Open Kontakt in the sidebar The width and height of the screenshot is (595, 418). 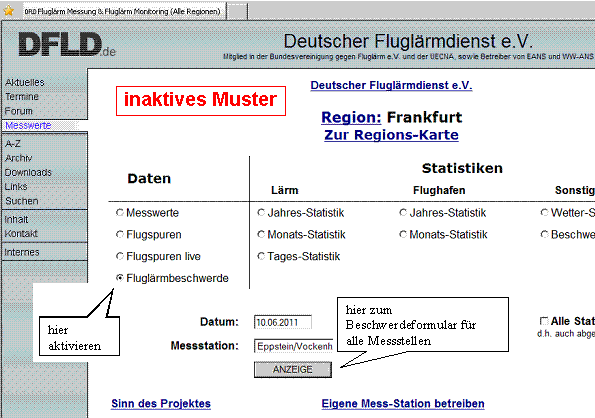point(21,234)
